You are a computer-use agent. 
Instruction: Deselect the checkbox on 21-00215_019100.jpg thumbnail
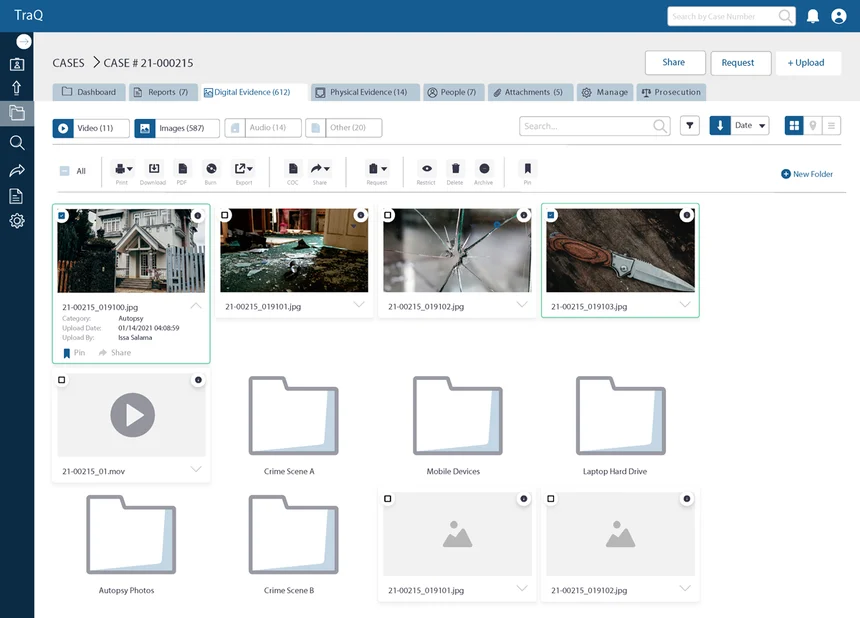62,213
